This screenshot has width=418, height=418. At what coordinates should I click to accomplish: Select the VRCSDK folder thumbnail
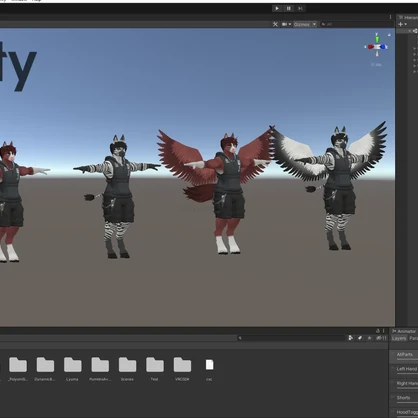click(x=182, y=369)
